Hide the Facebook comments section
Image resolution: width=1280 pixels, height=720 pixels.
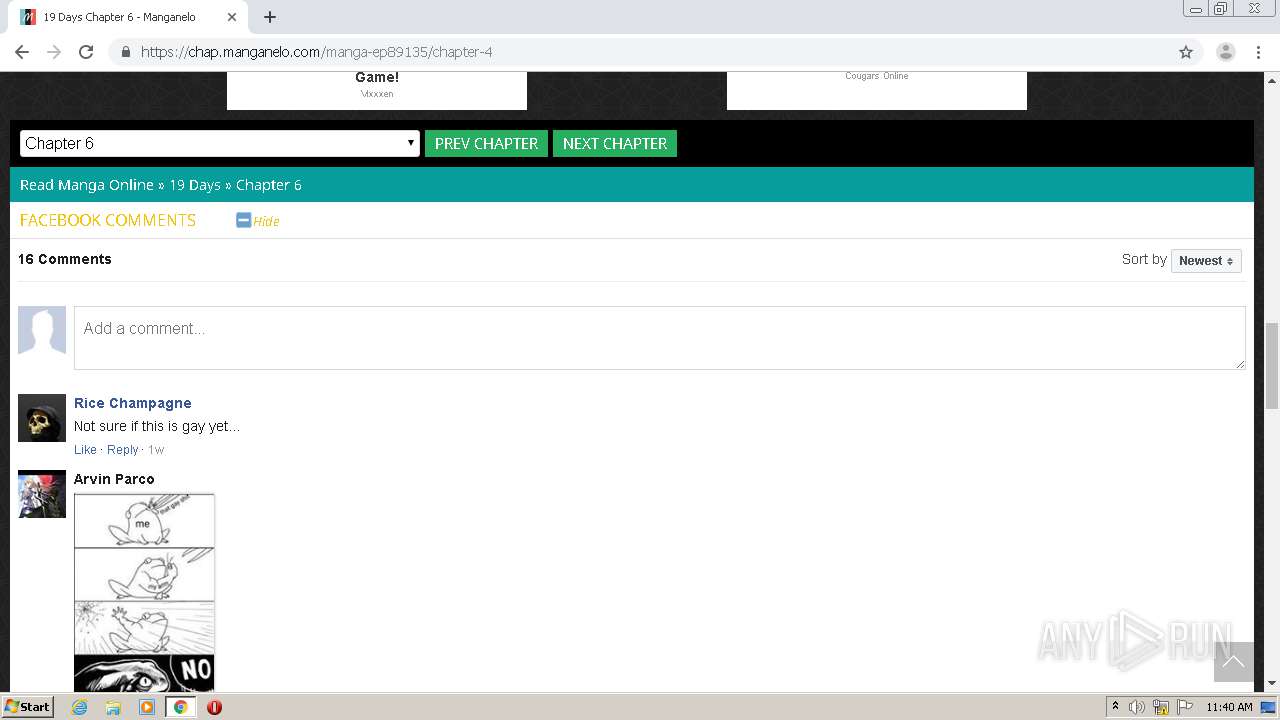click(x=258, y=221)
